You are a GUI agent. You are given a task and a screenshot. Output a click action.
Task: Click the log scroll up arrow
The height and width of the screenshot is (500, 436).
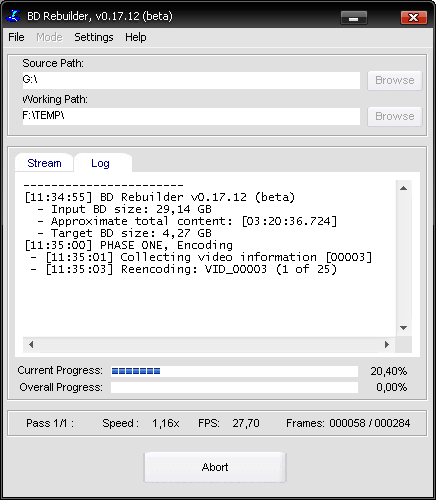pyautogui.click(x=404, y=188)
